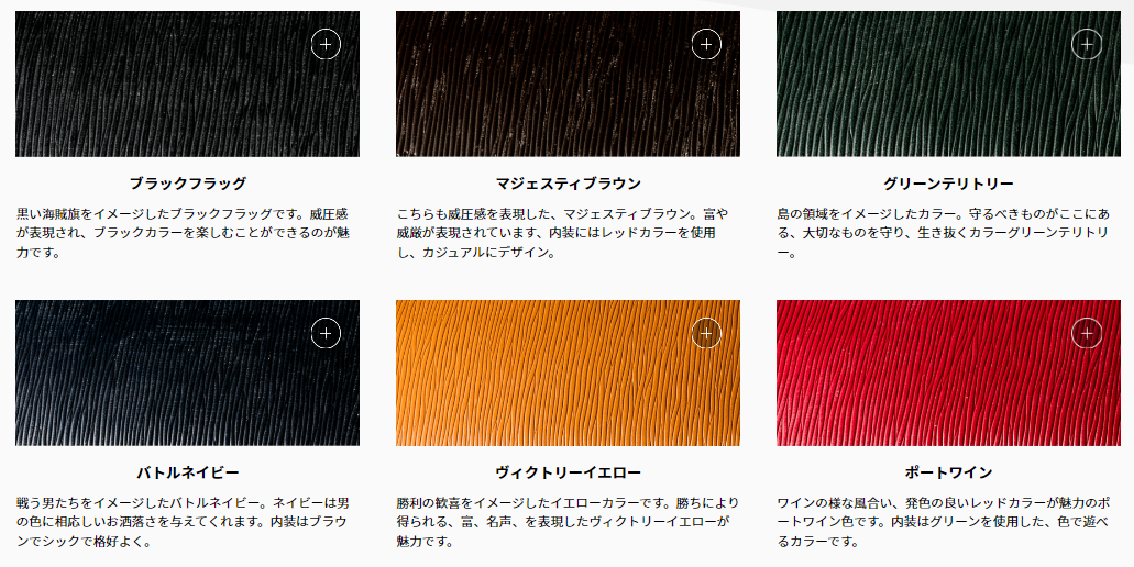Expand the マジェスティブラウン image with plus icon
Viewport: 1134px width, 567px height.
(707, 44)
